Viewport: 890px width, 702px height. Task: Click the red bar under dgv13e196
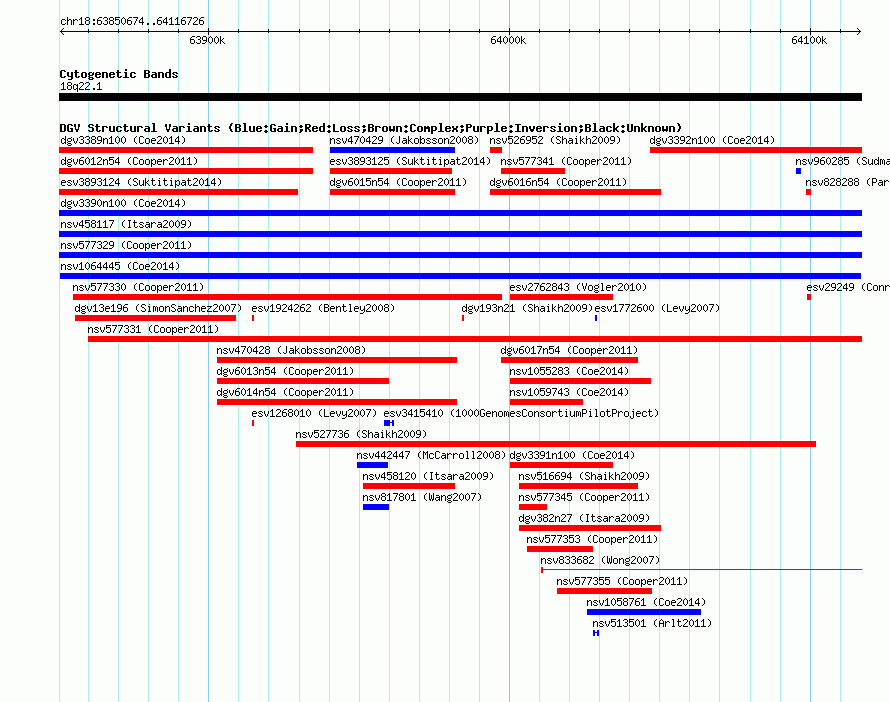[156, 318]
